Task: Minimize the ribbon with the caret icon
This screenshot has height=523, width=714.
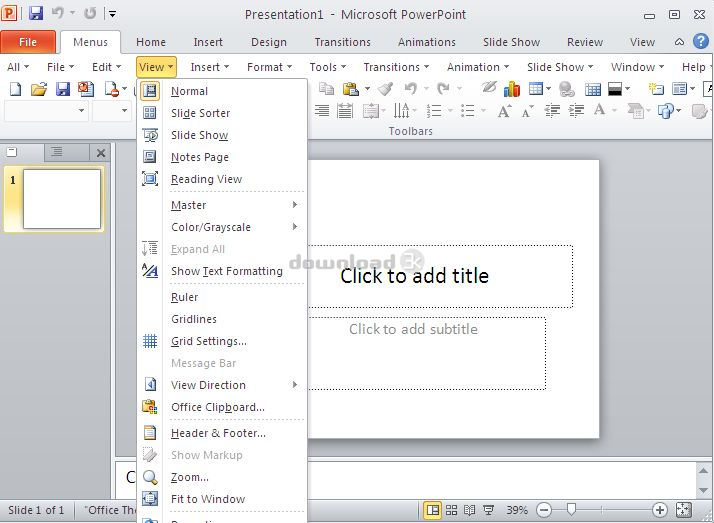Action: tap(679, 42)
